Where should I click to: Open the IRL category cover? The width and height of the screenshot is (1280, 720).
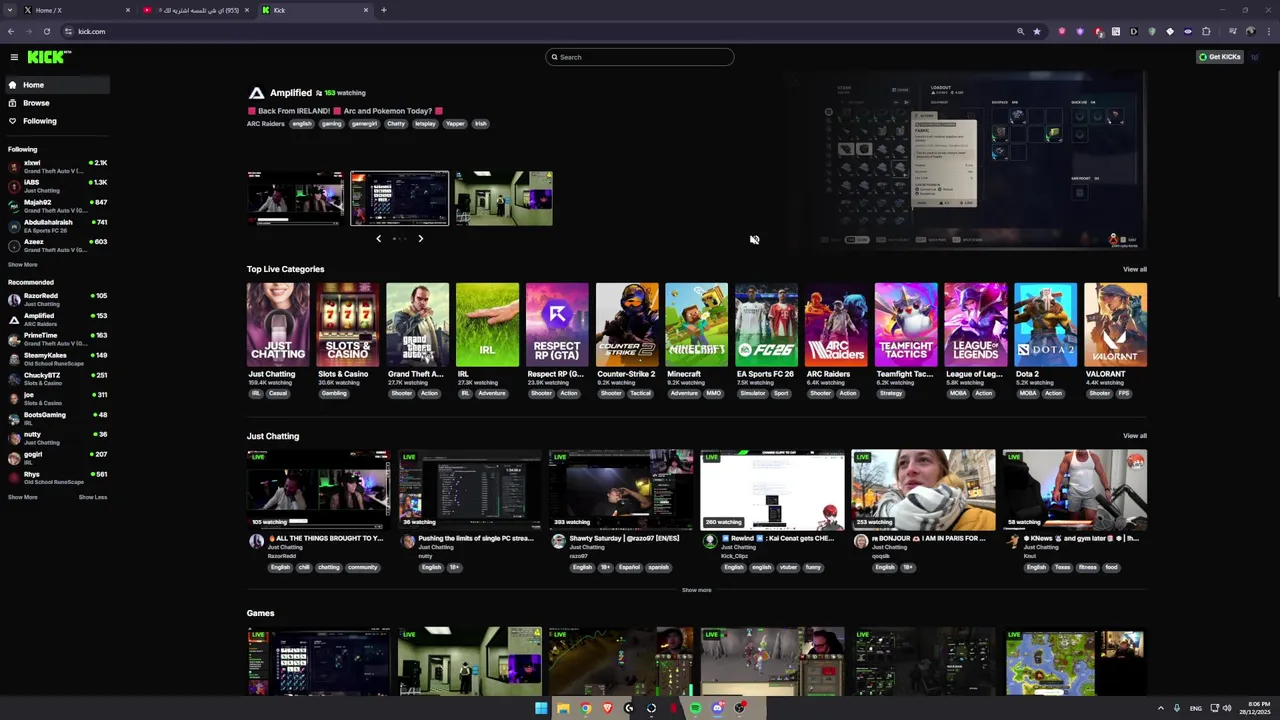[x=487, y=325]
